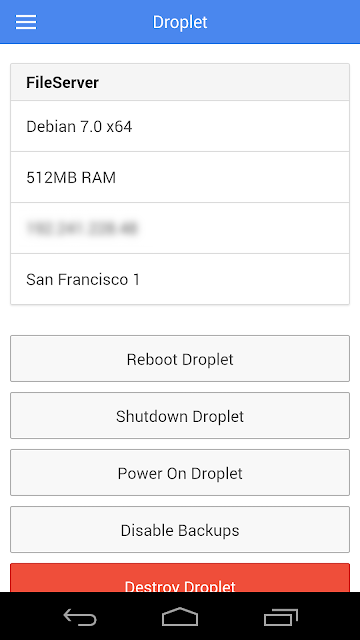Tap the San Francisco 1 region row

point(180,279)
